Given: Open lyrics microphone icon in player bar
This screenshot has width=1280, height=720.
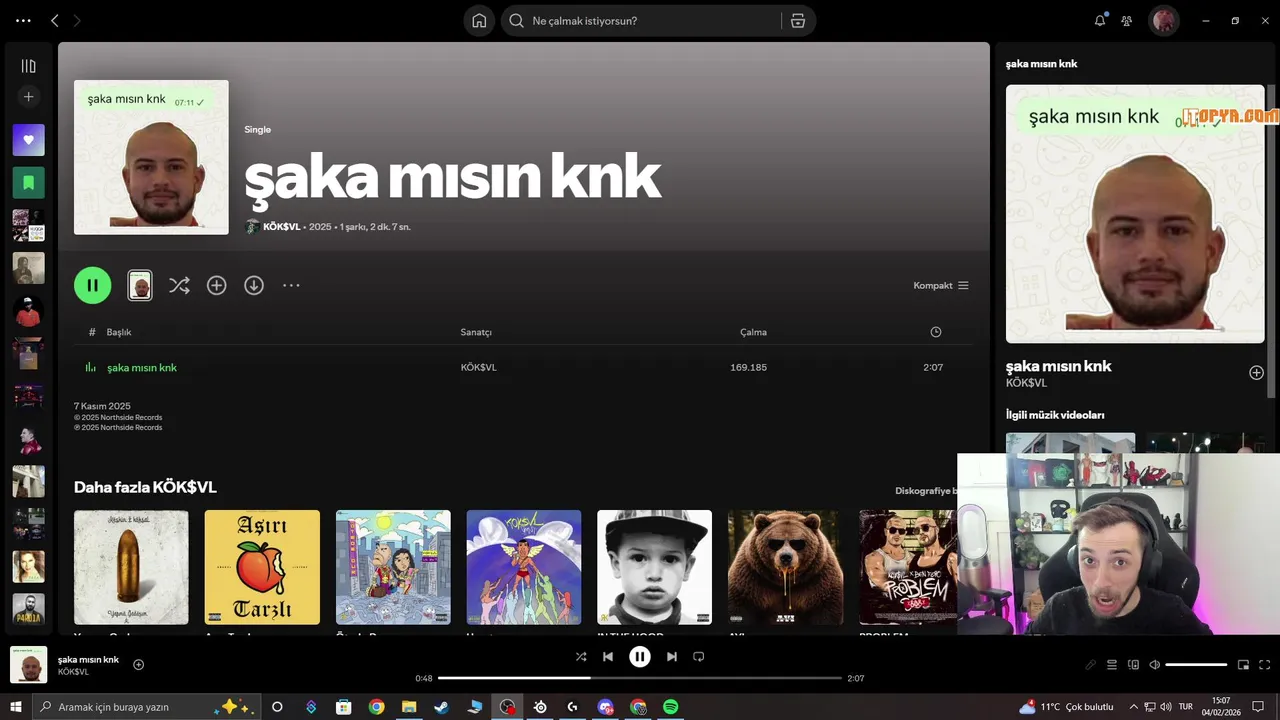Looking at the screenshot, I should pyautogui.click(x=1091, y=665).
